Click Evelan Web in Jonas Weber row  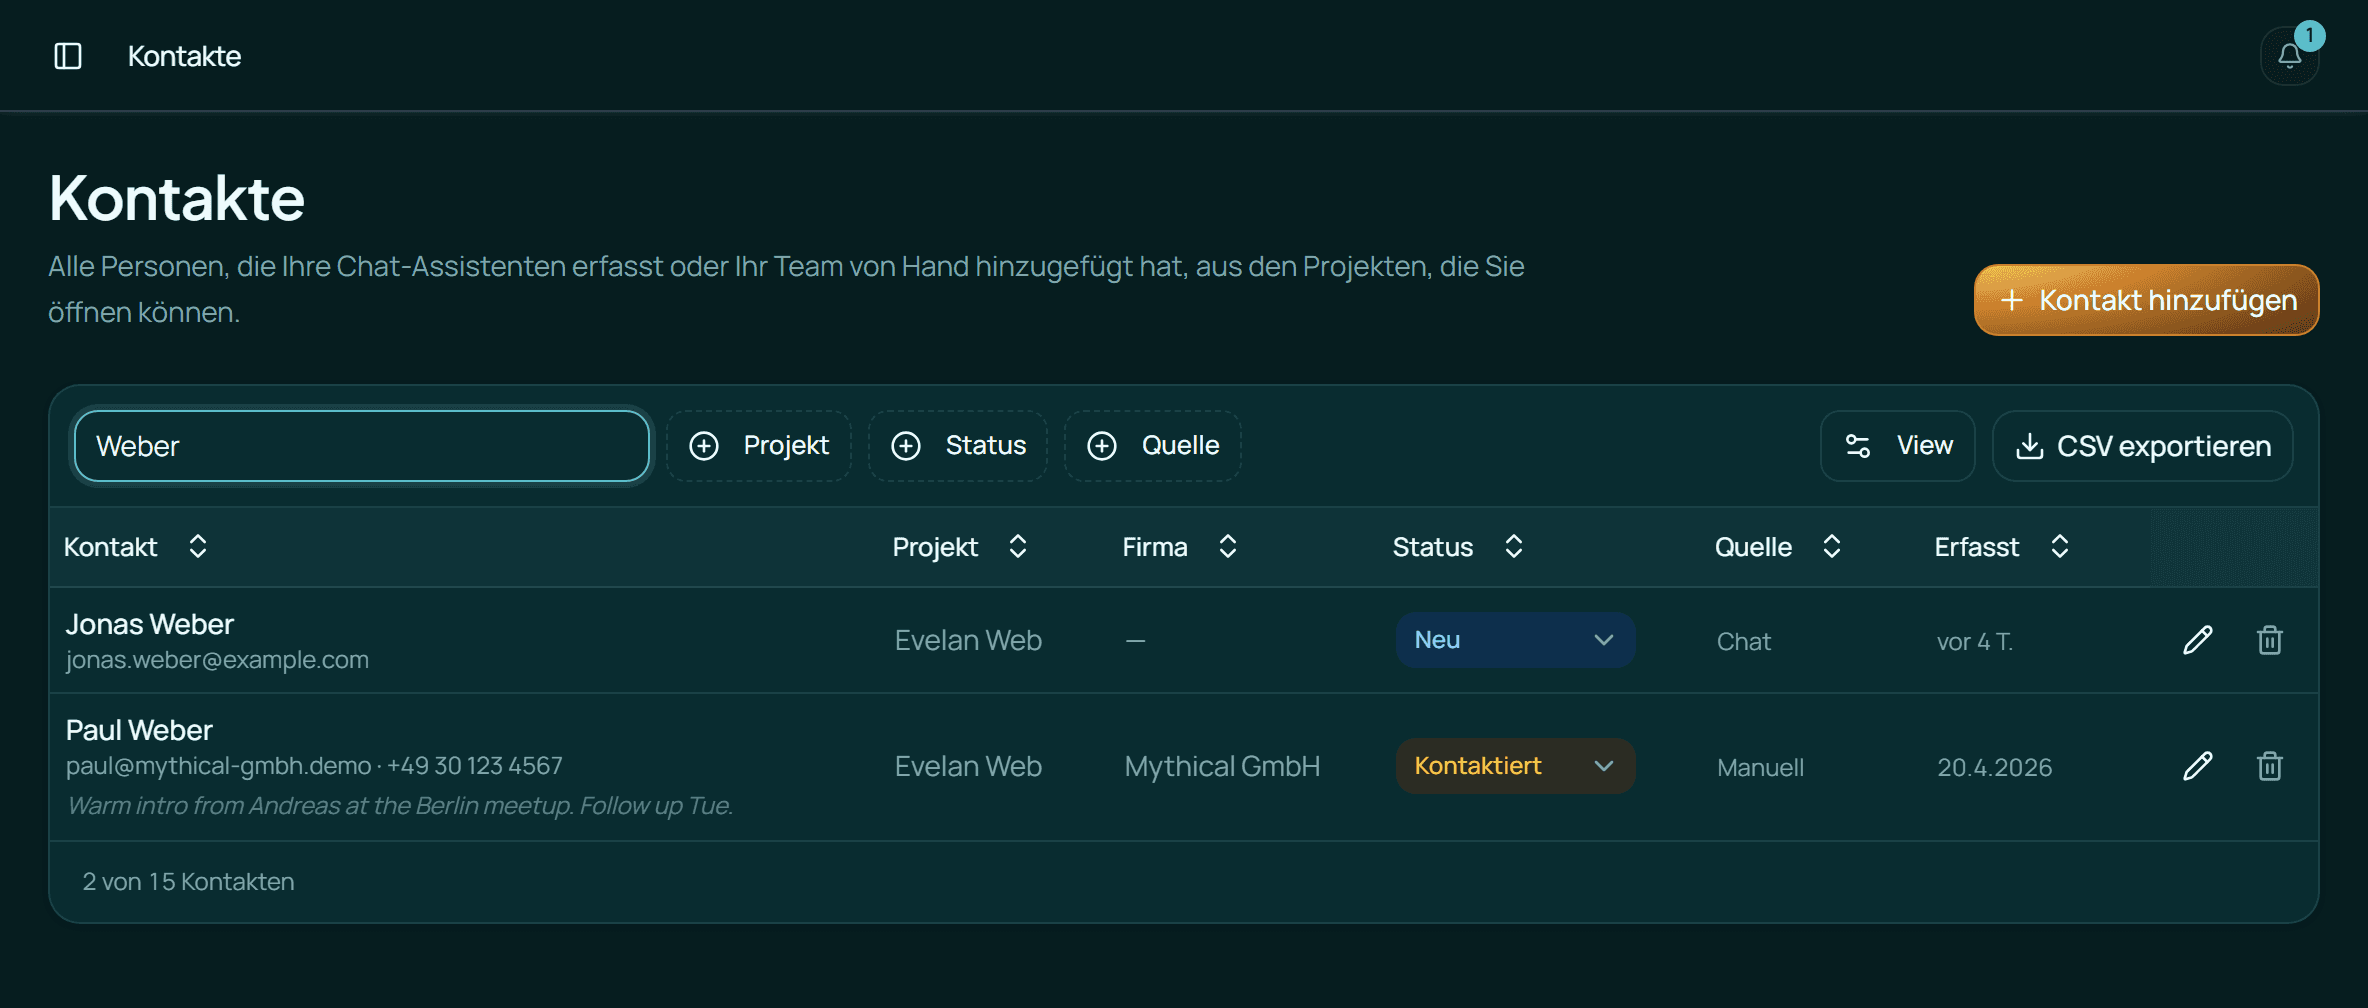click(x=968, y=640)
